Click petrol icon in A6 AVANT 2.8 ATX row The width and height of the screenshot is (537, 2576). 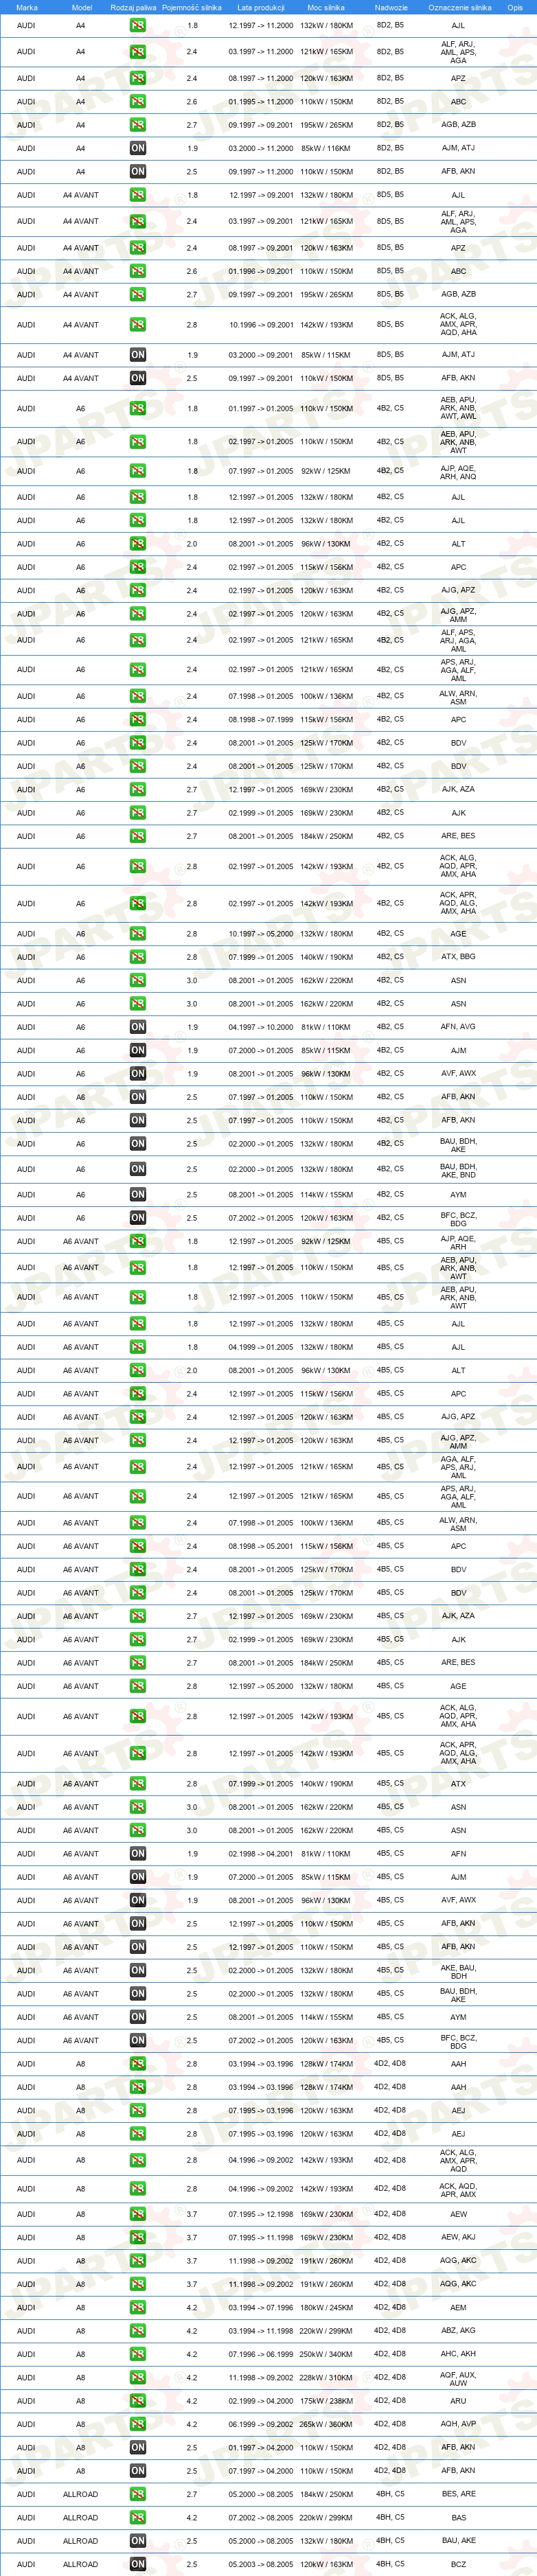(x=138, y=1784)
